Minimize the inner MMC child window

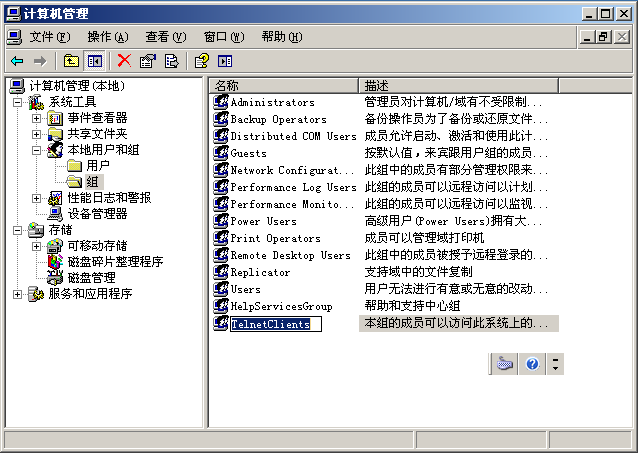(587, 37)
